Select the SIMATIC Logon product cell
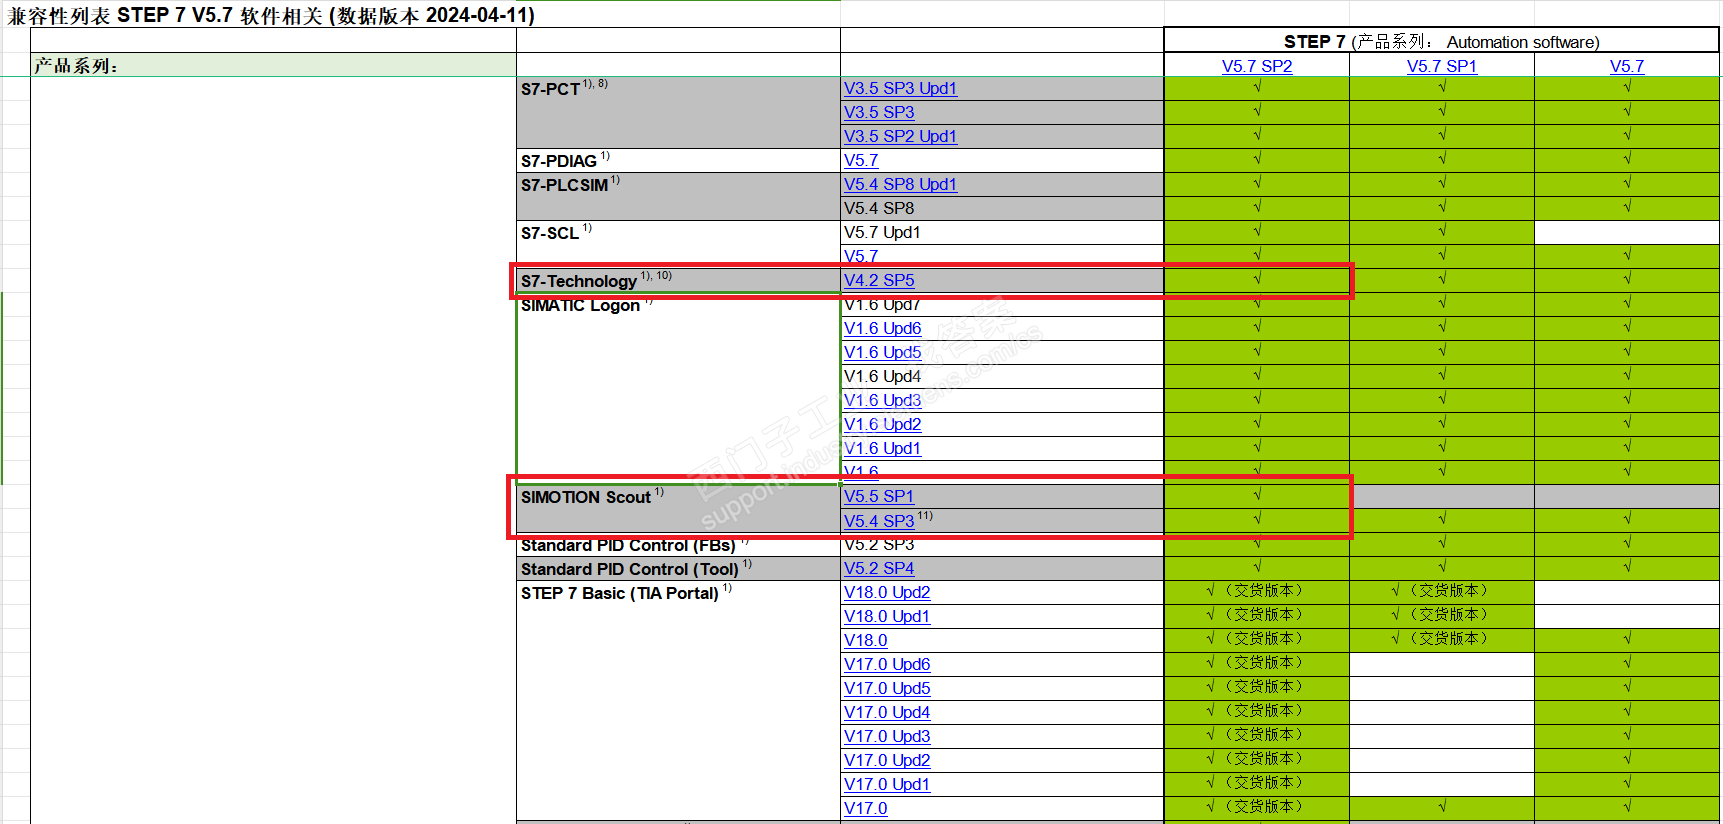This screenshot has height=824, width=1723. pyautogui.click(x=678, y=388)
